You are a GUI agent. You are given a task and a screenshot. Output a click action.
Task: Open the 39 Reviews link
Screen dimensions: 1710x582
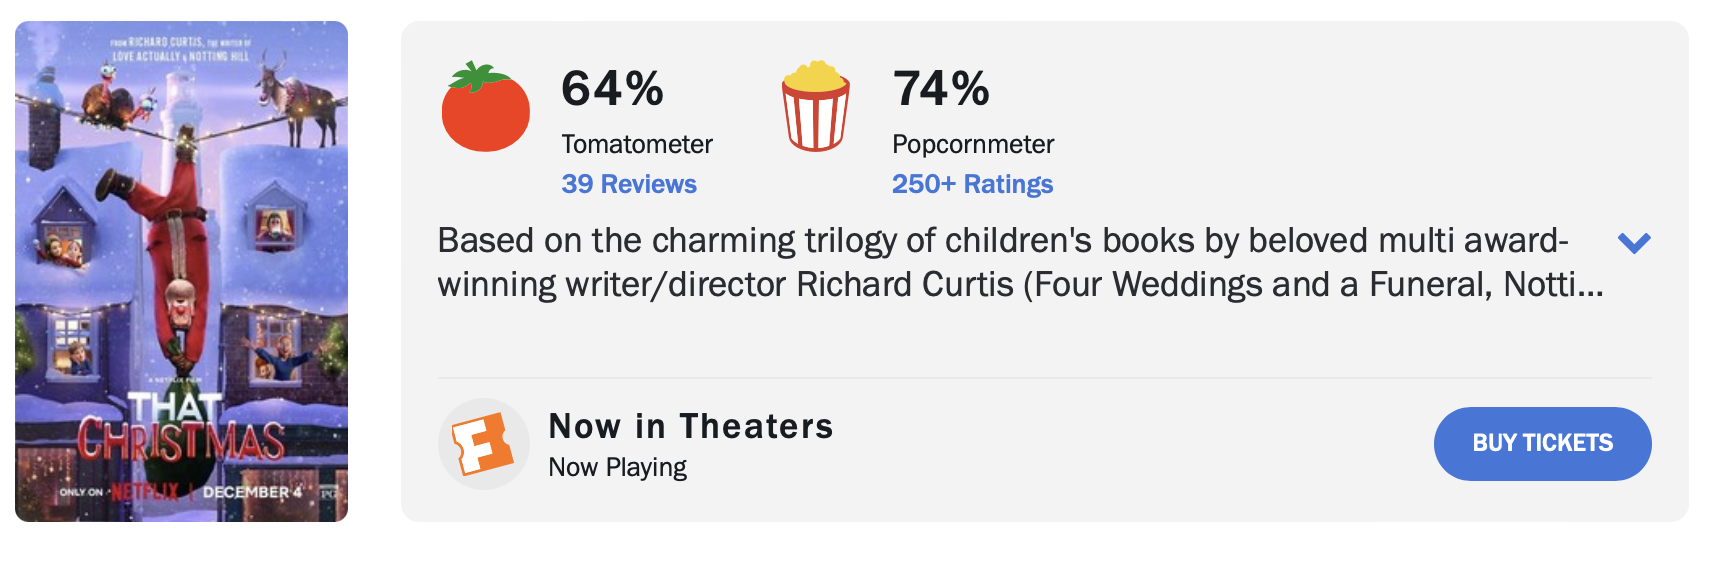[629, 184]
